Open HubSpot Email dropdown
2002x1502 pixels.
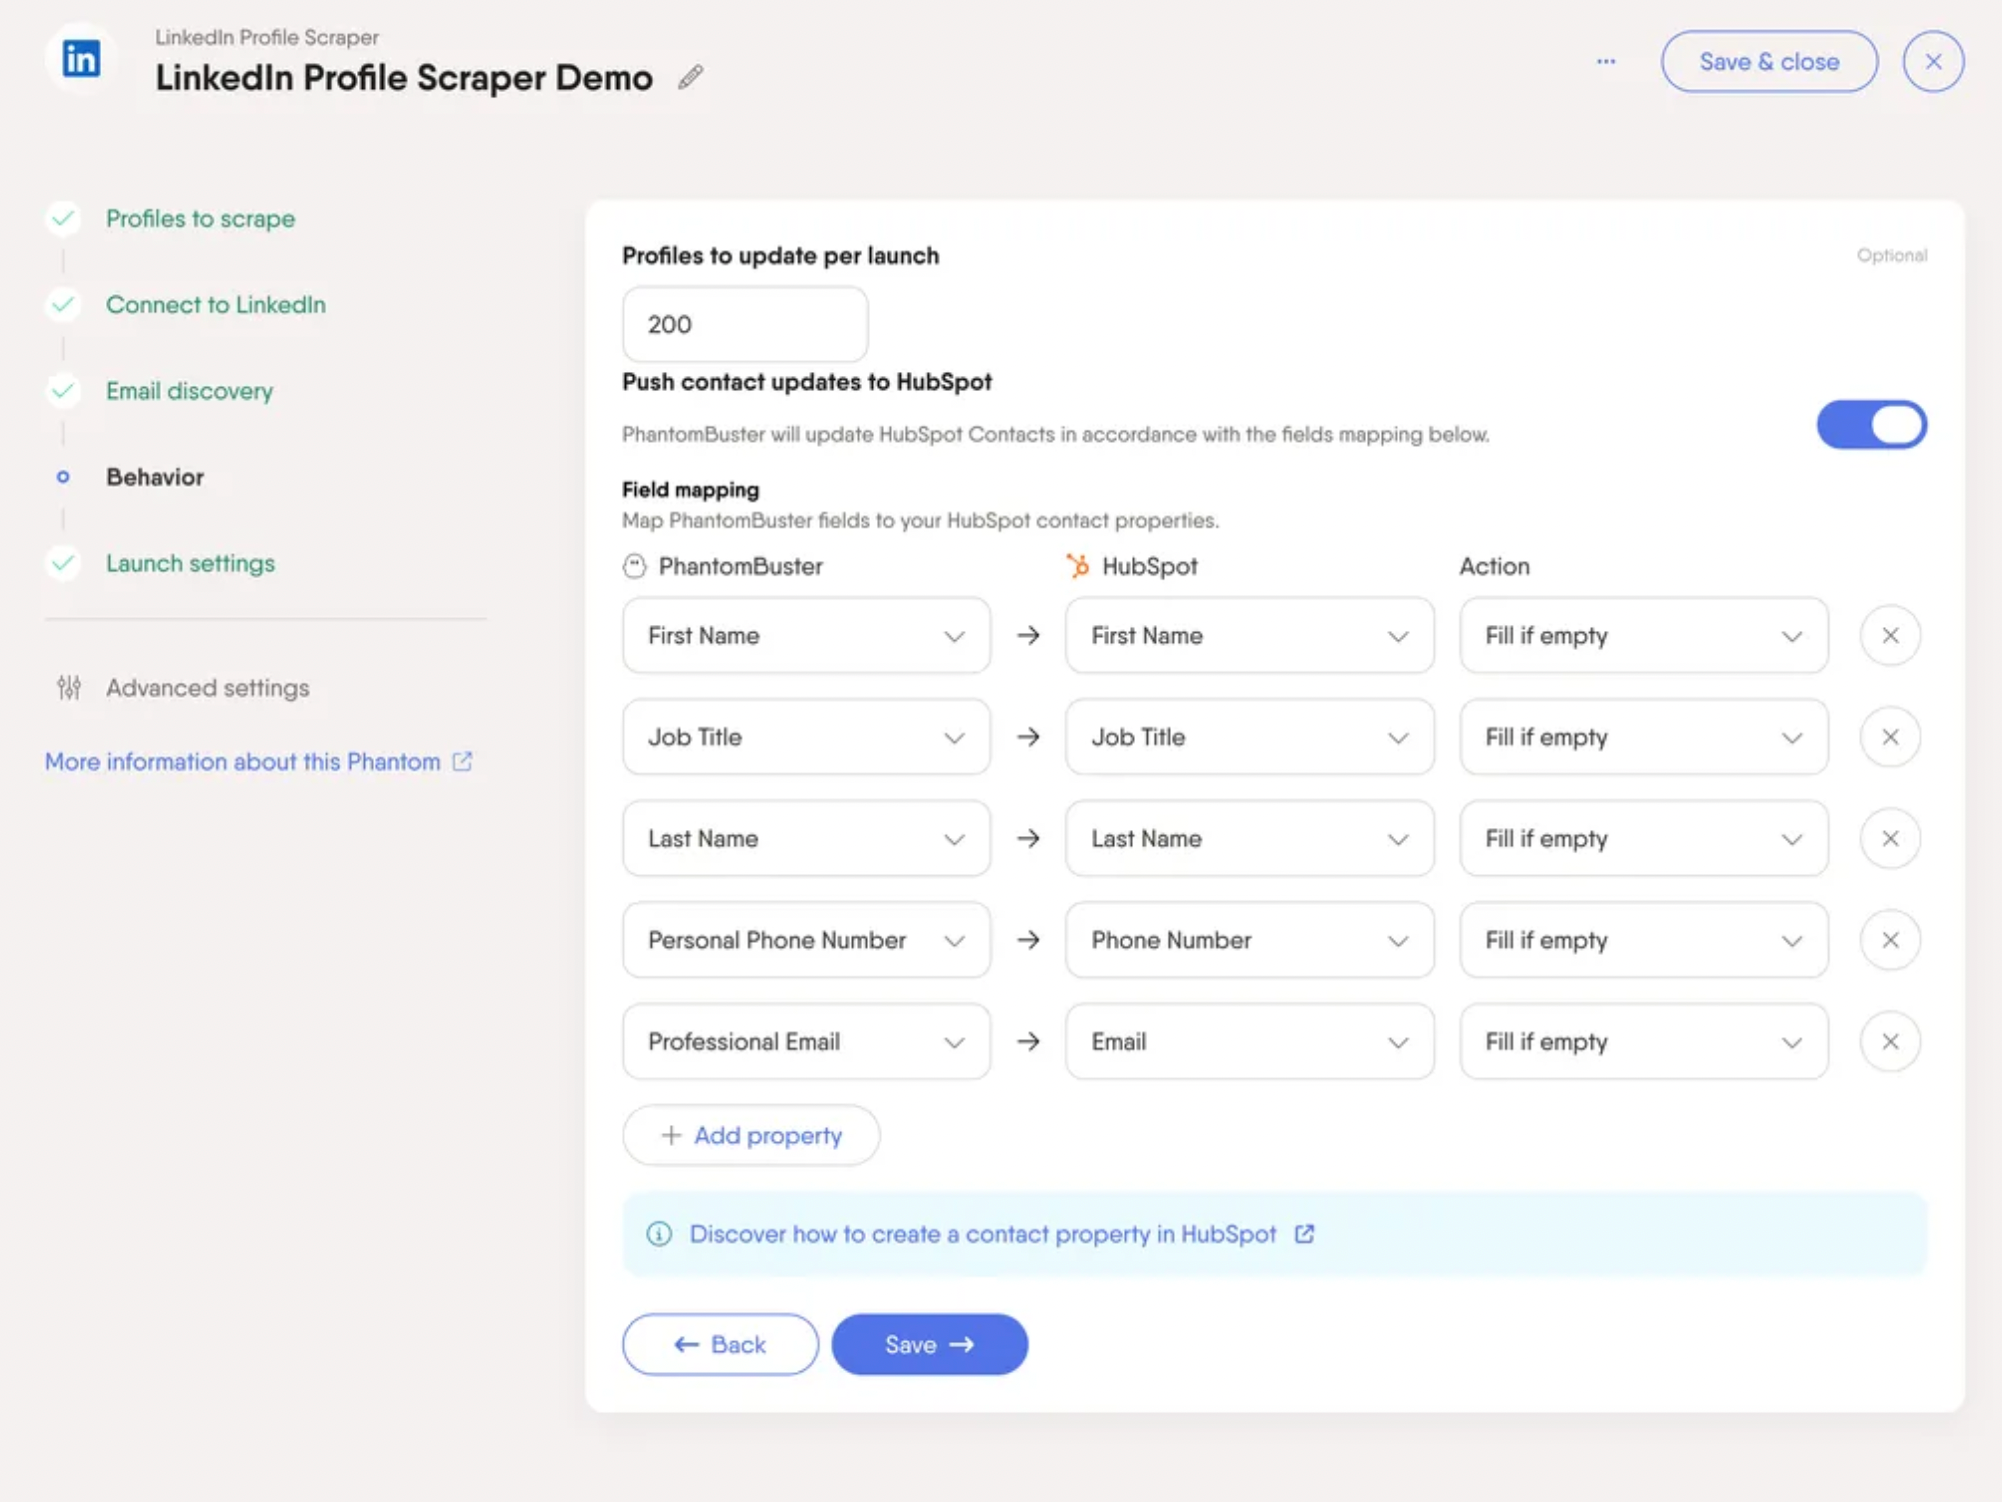point(1249,1041)
